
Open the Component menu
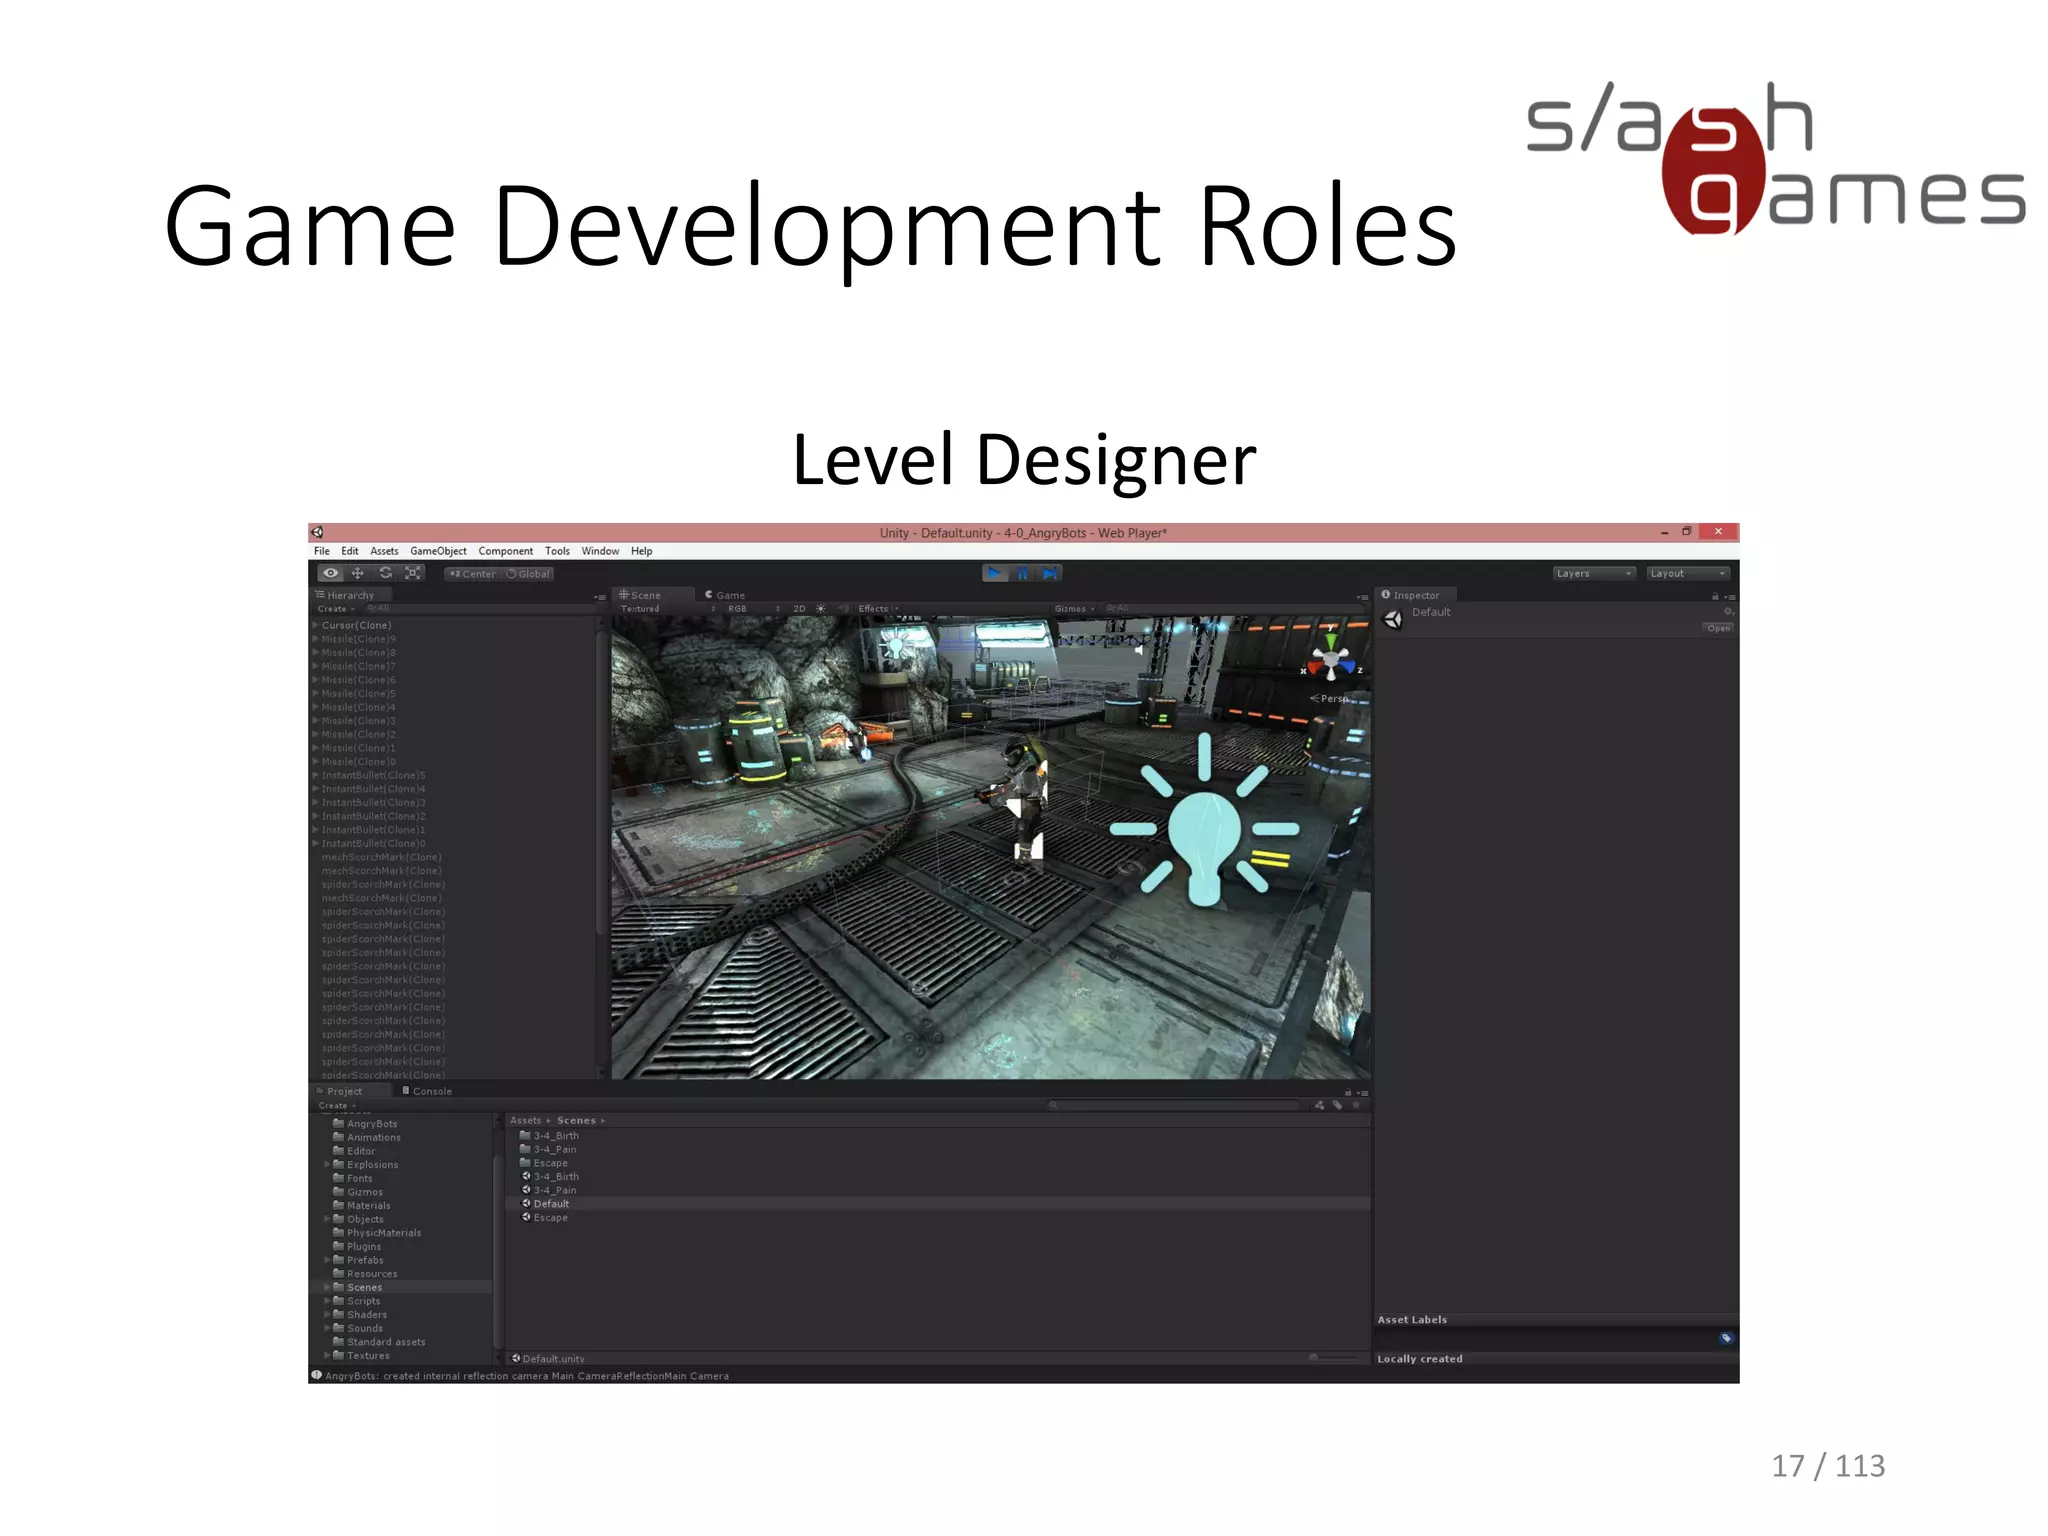[506, 551]
